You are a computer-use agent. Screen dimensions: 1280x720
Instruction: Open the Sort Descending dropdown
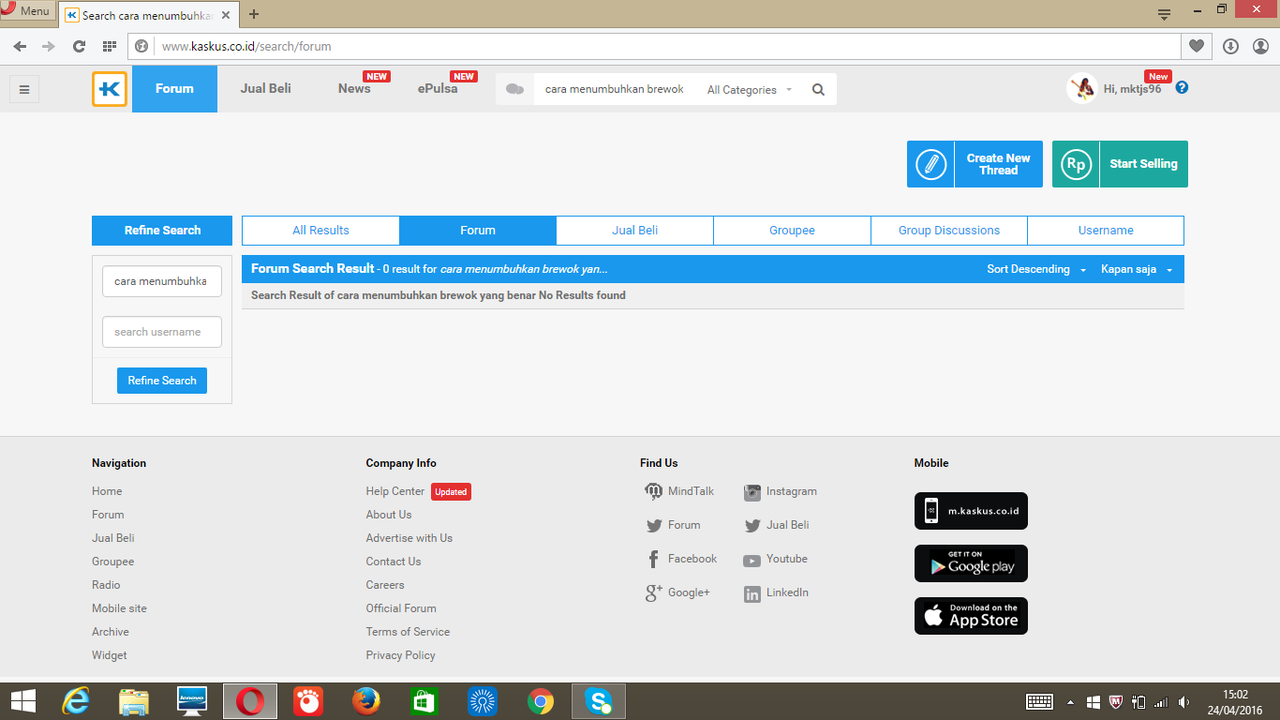(x=1036, y=269)
